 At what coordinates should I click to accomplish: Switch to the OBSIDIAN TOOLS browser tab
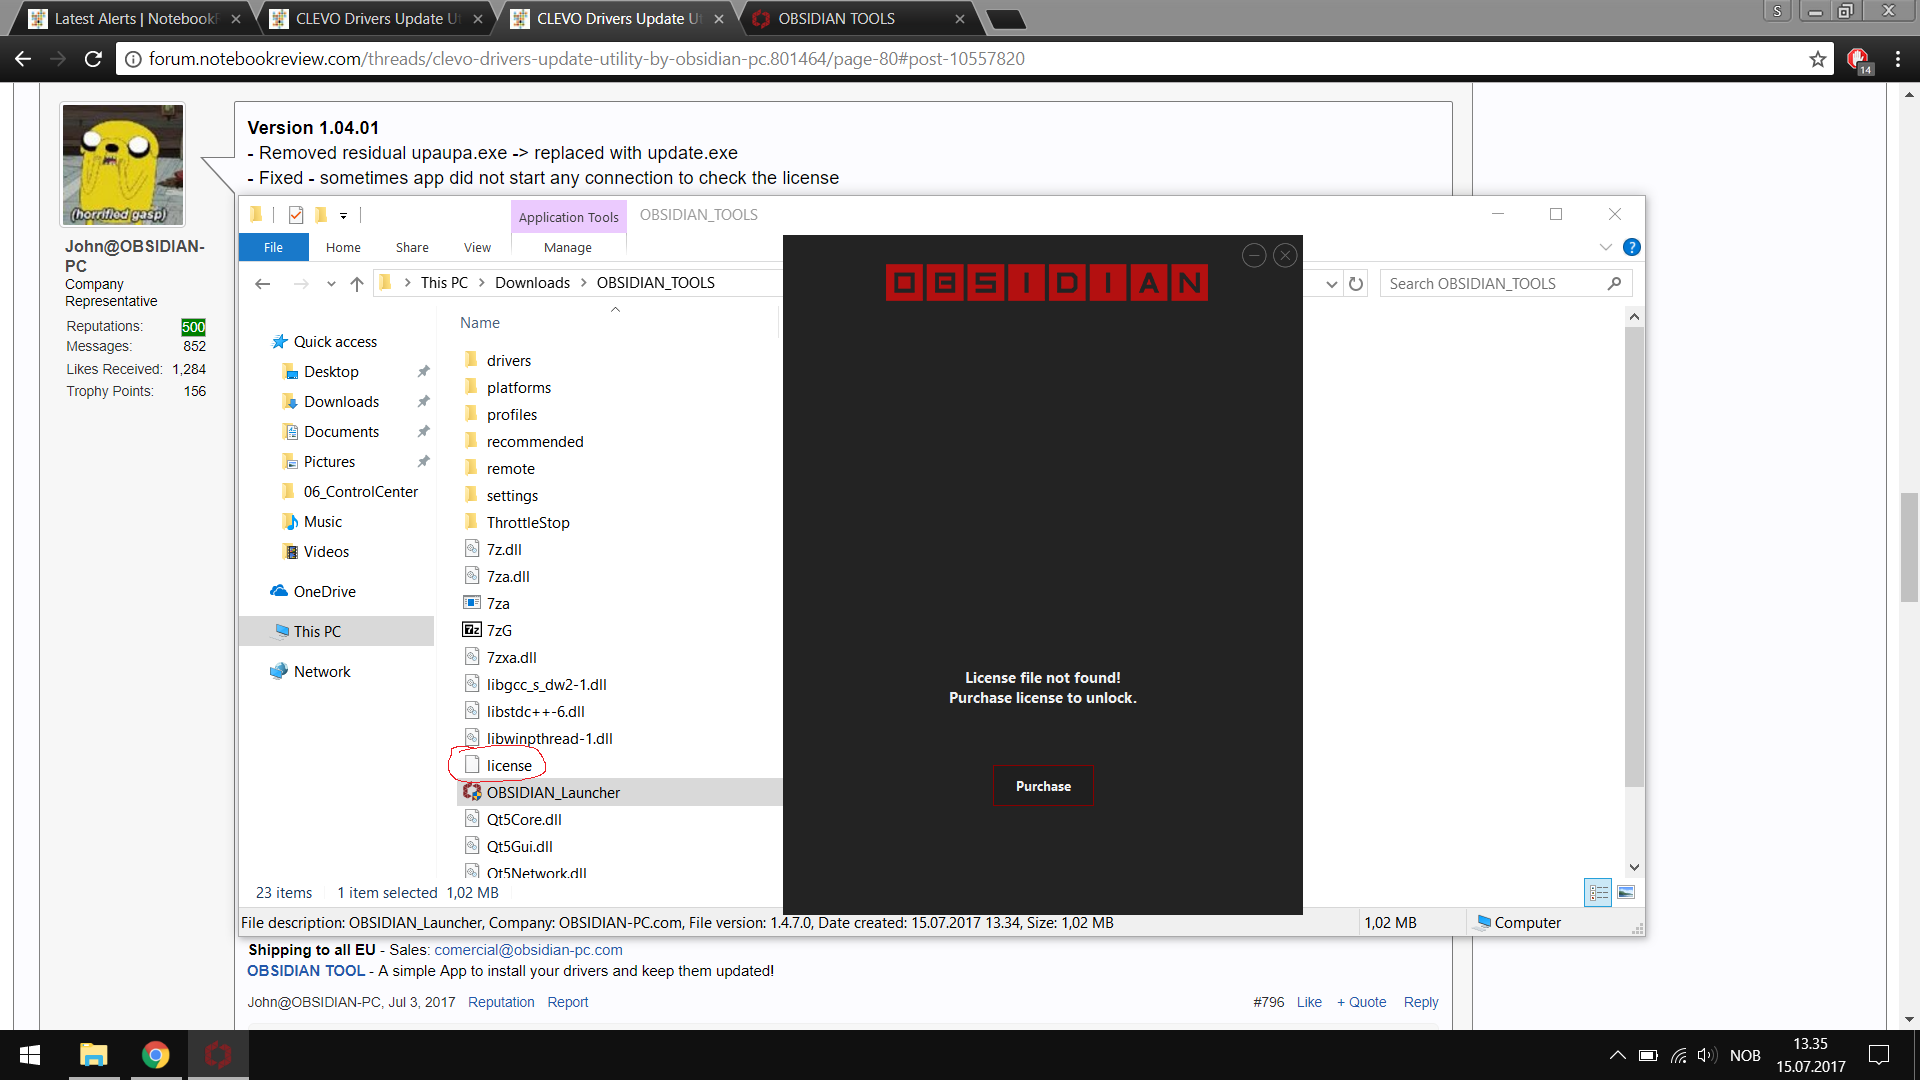tap(860, 19)
